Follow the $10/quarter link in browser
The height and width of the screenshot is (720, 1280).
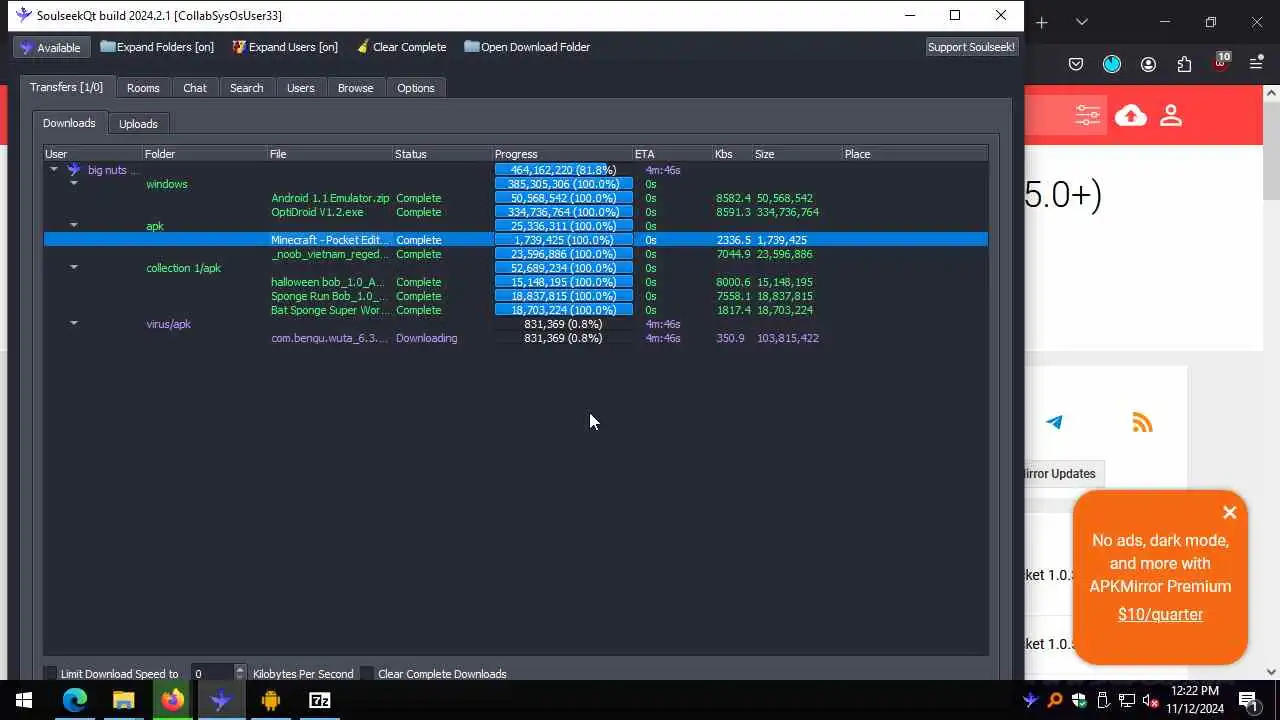(1160, 615)
